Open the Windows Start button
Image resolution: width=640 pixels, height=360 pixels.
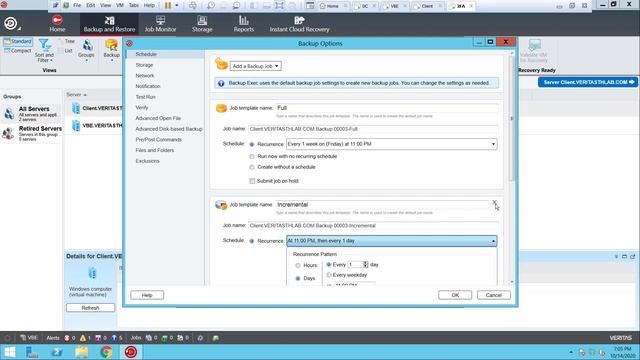point(9,352)
